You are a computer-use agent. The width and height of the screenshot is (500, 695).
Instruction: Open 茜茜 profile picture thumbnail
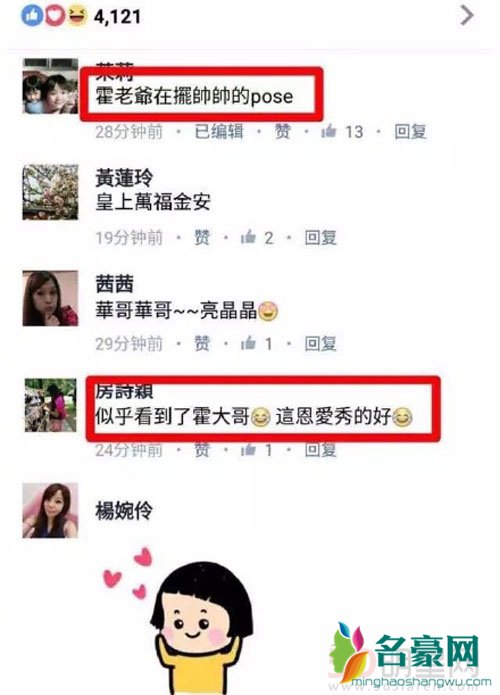pyautogui.click(x=50, y=298)
